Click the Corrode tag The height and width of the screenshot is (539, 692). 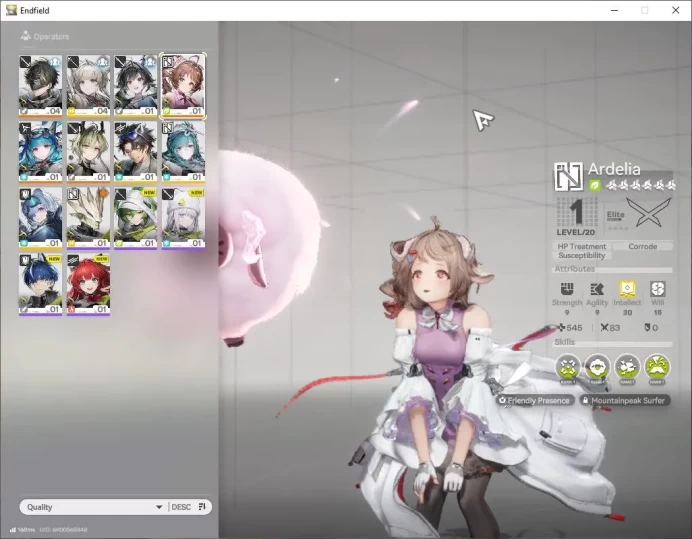643,246
